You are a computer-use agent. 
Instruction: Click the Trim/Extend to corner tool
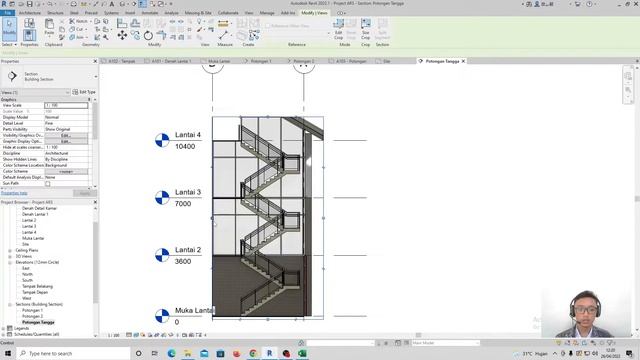pos(161,36)
